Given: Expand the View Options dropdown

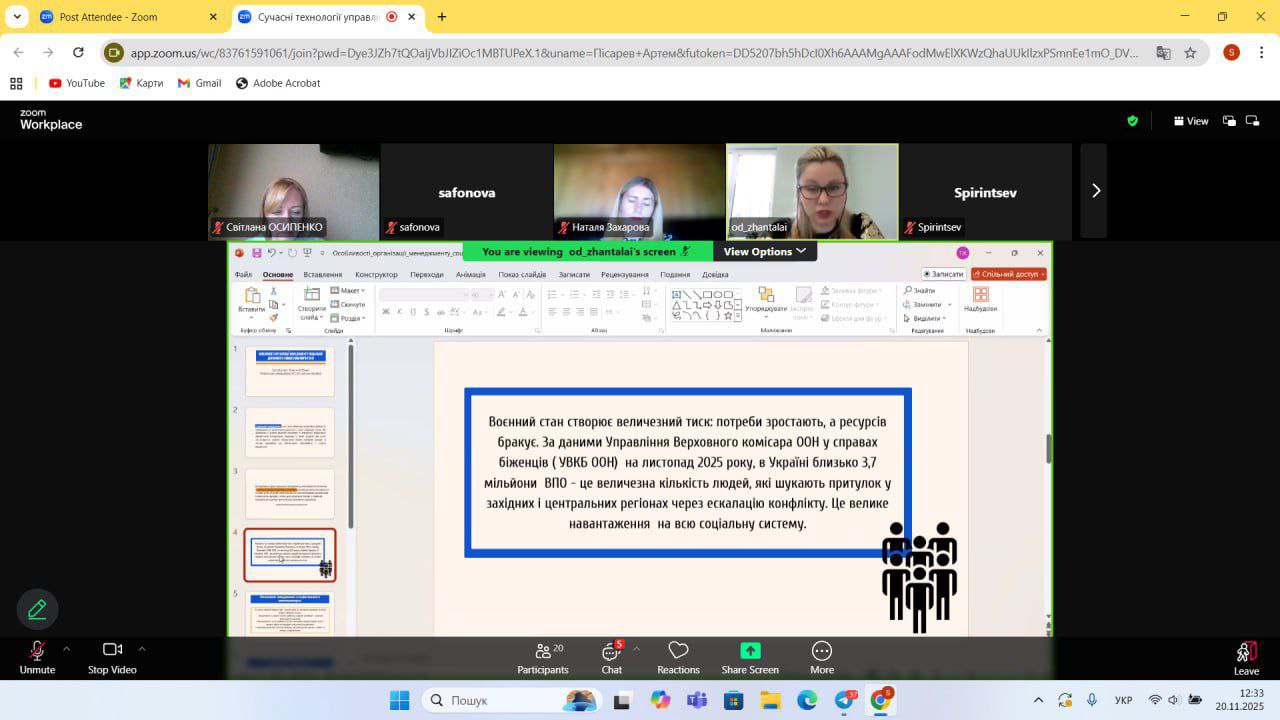Looking at the screenshot, I should pos(765,252).
